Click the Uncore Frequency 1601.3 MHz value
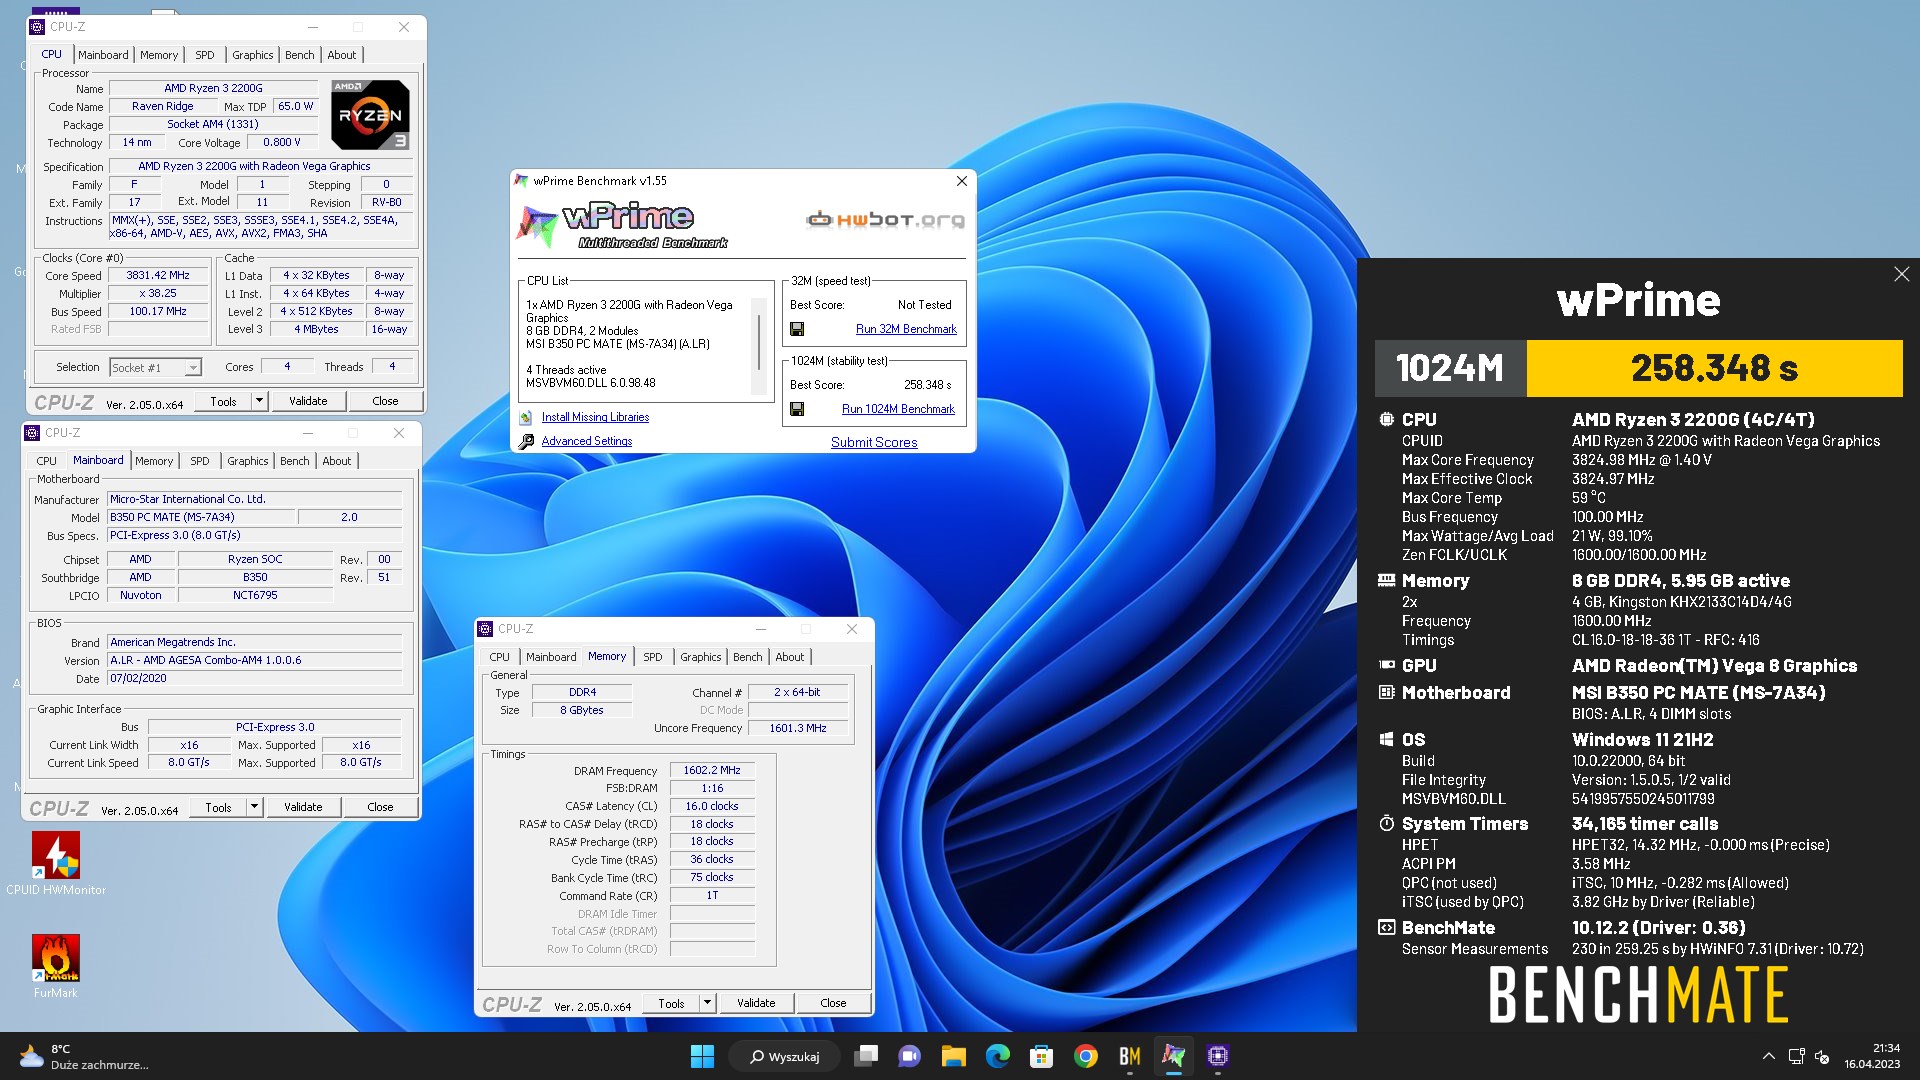This screenshot has height=1080, width=1920. click(x=798, y=728)
